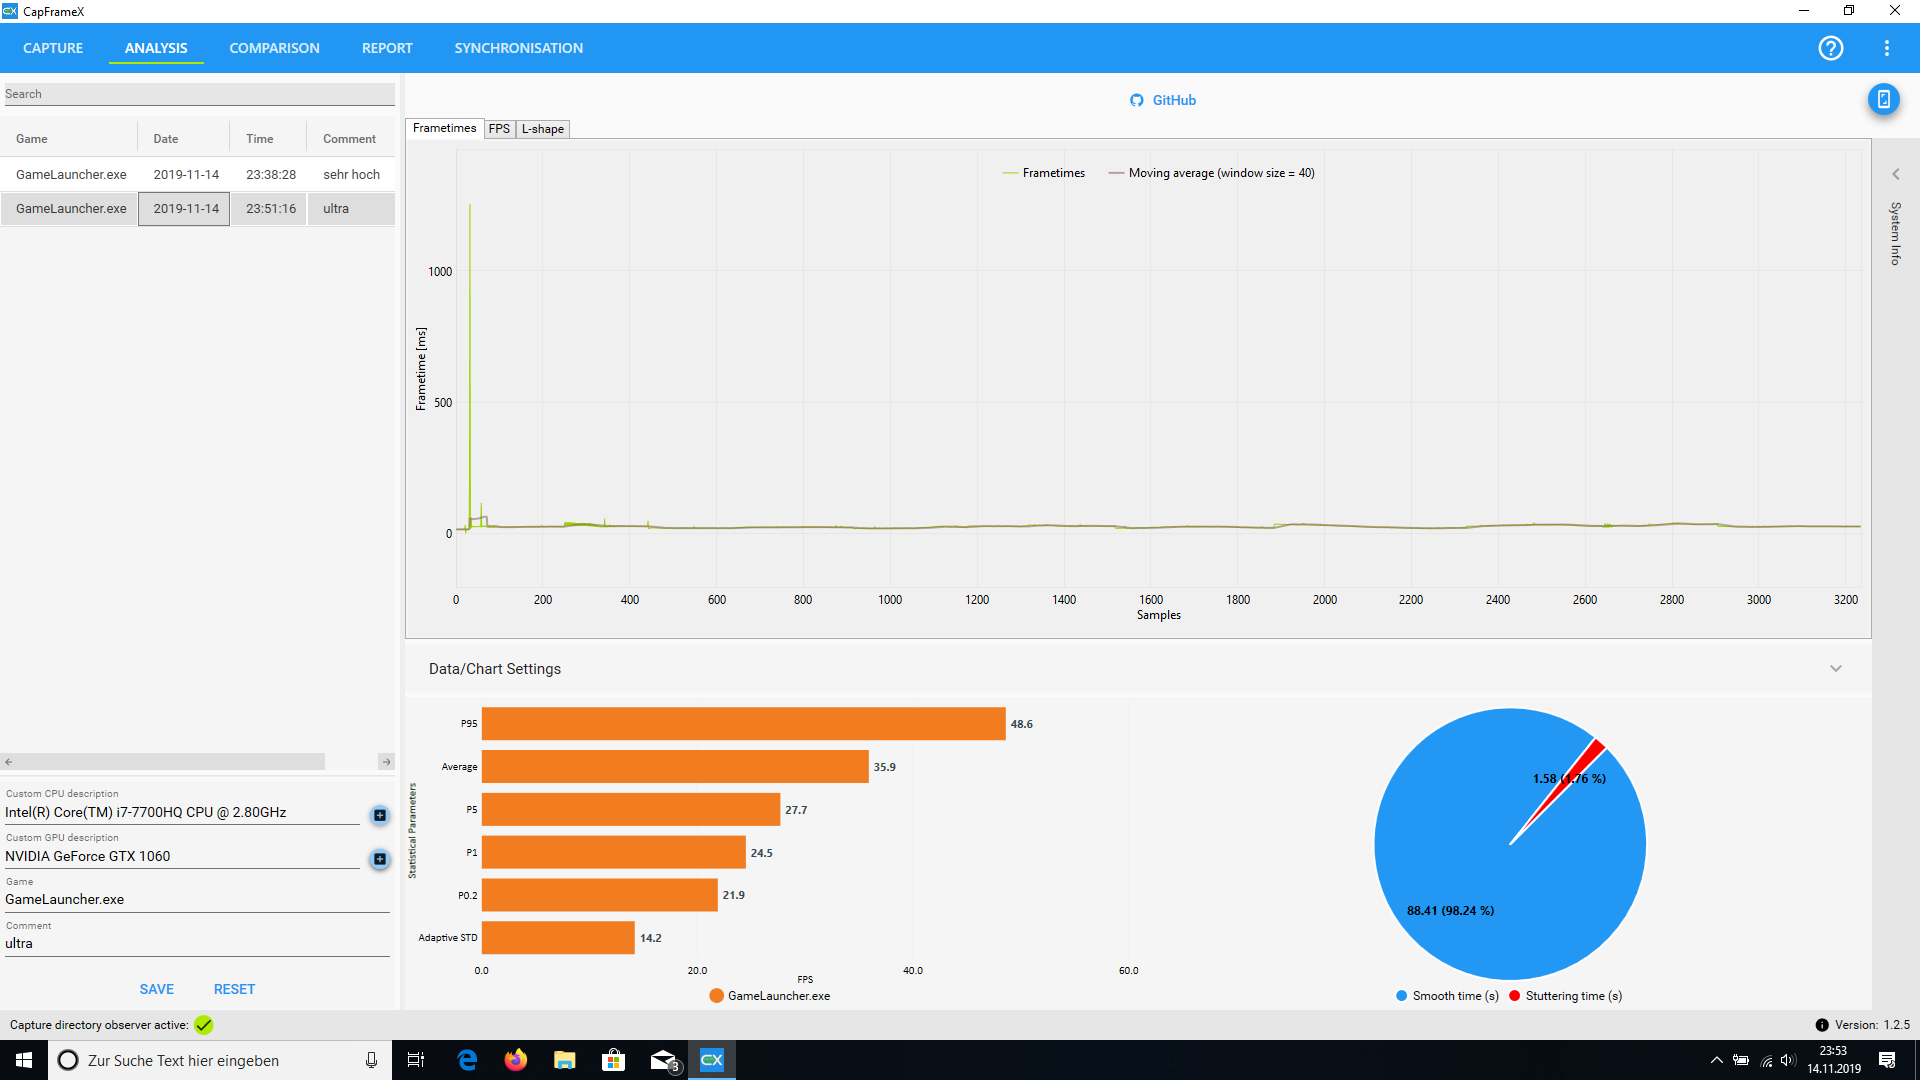Click the blue screenshot floating button
Image resolution: width=1920 pixels, height=1080 pixels.
coord(1883,99)
